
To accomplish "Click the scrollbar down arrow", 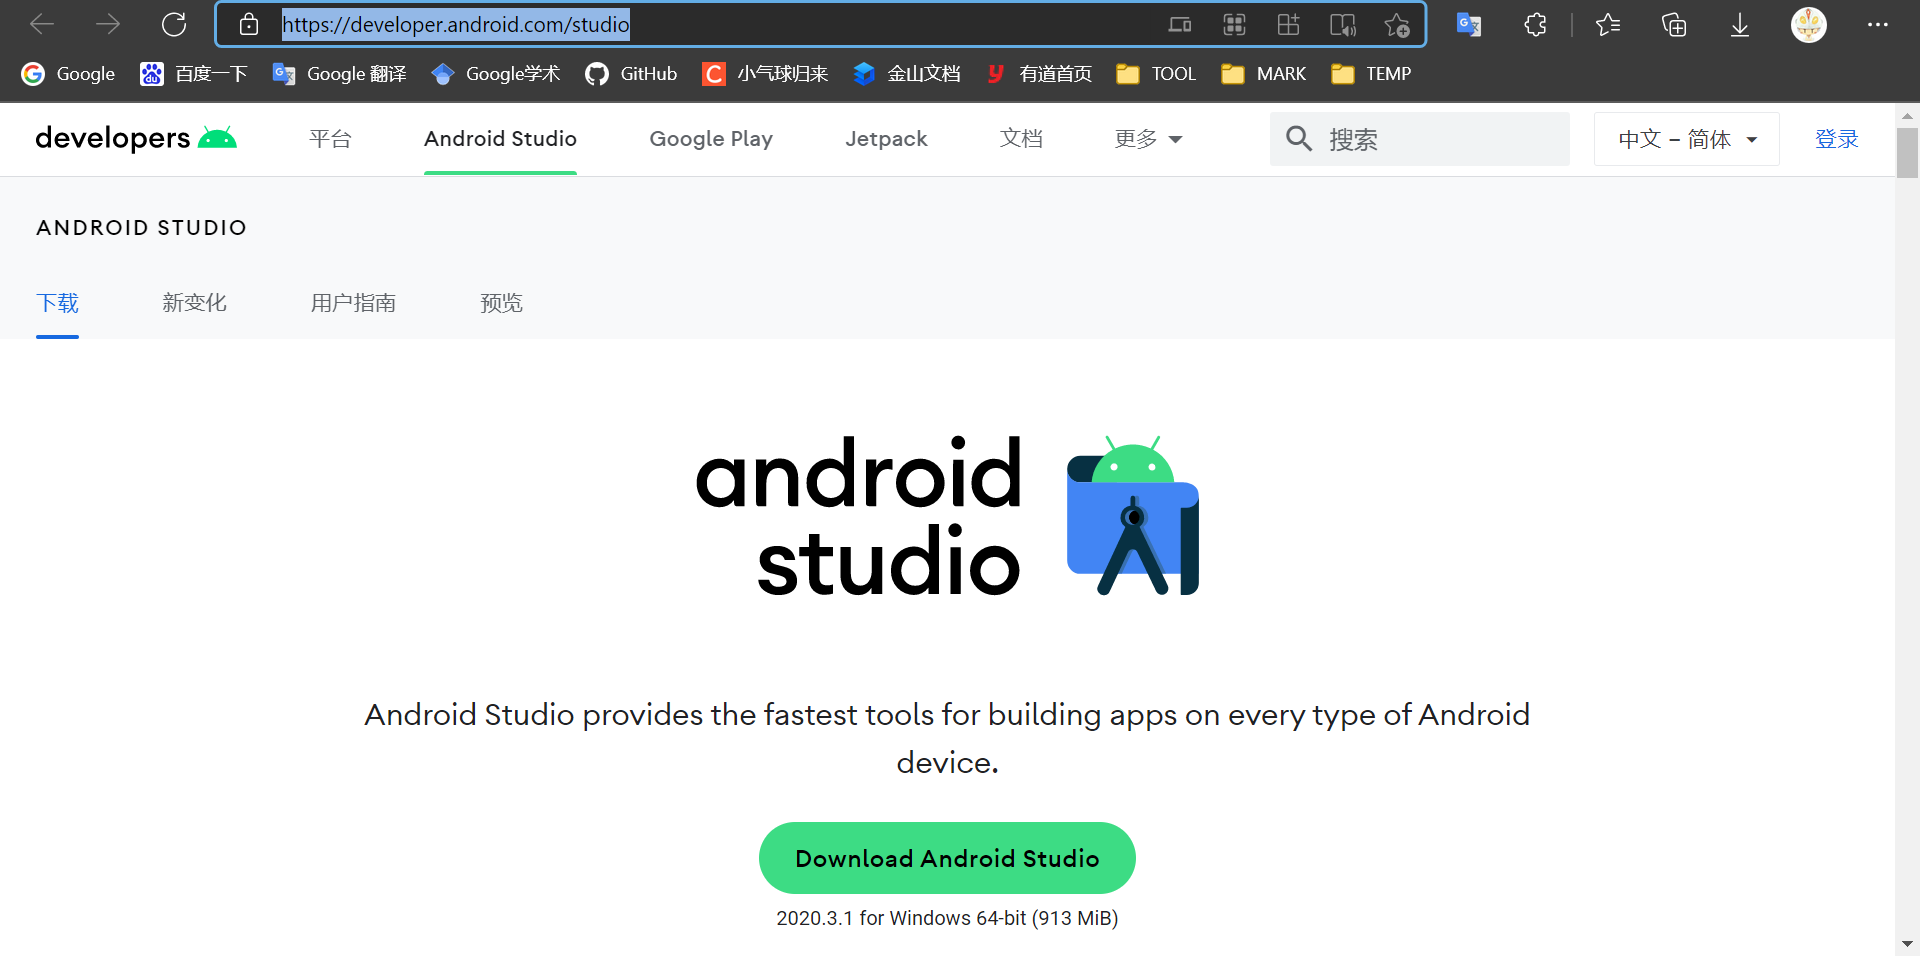I will (x=1907, y=944).
